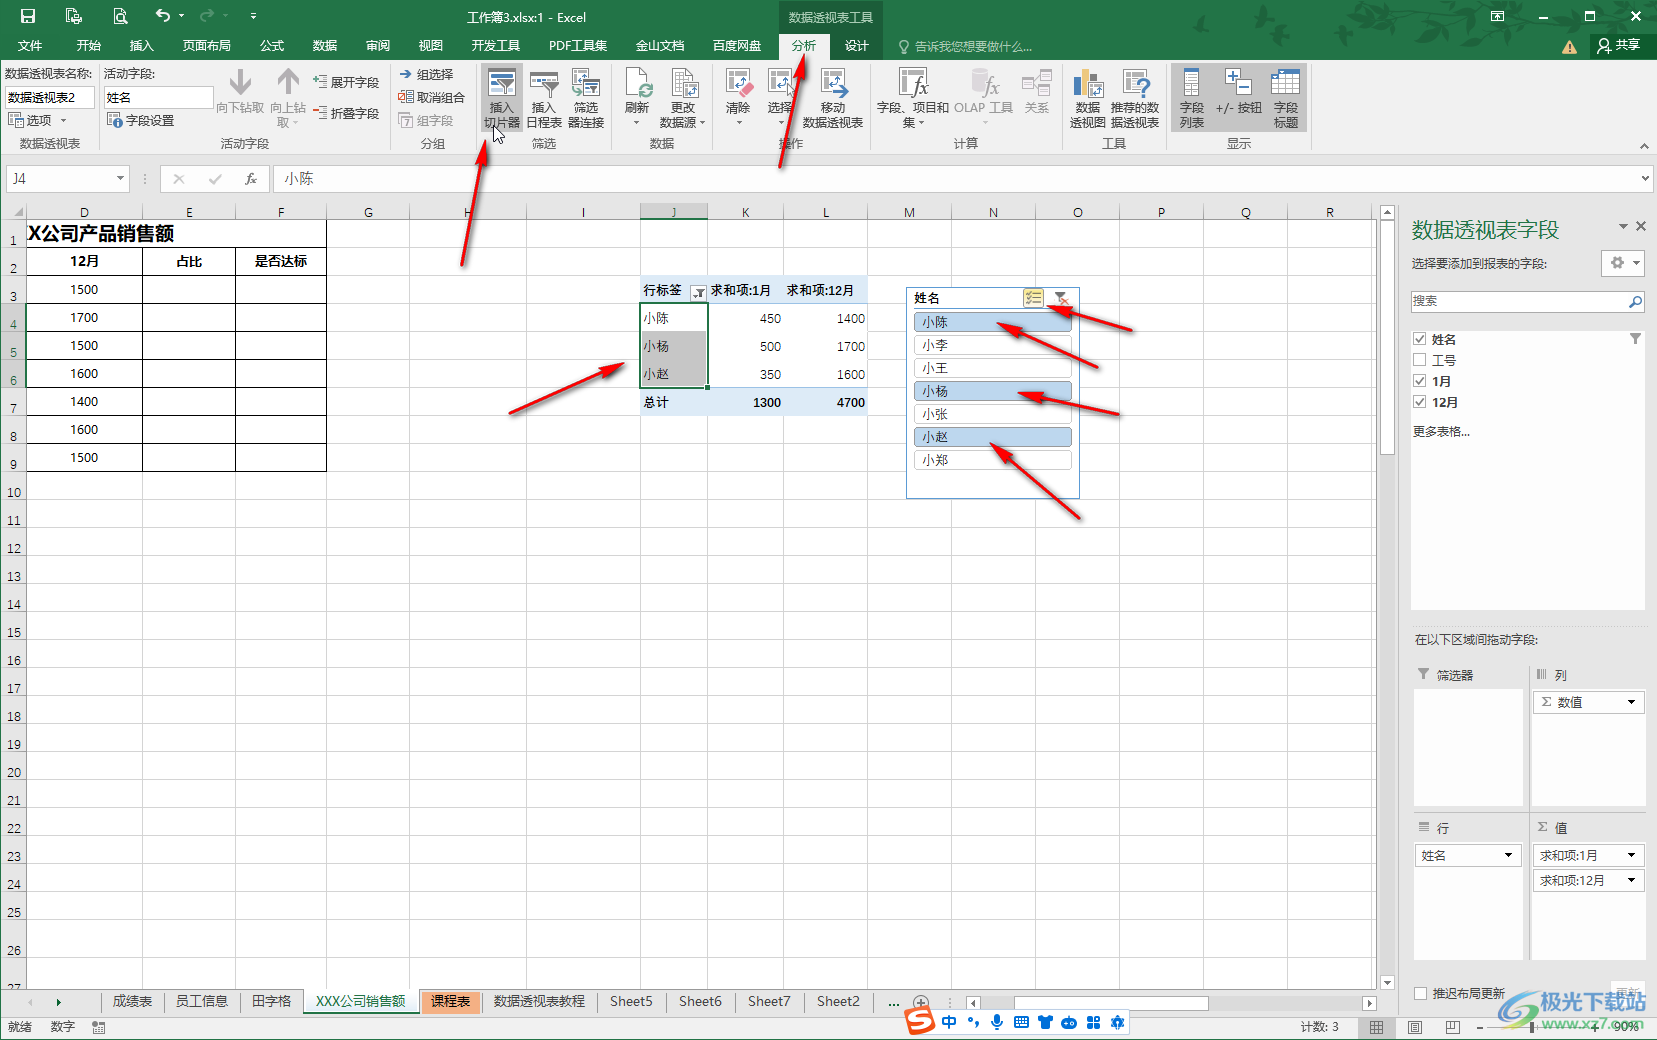Switch to Page Layout view icon
Viewport: 1657px width, 1040px height.
tap(1415, 1027)
